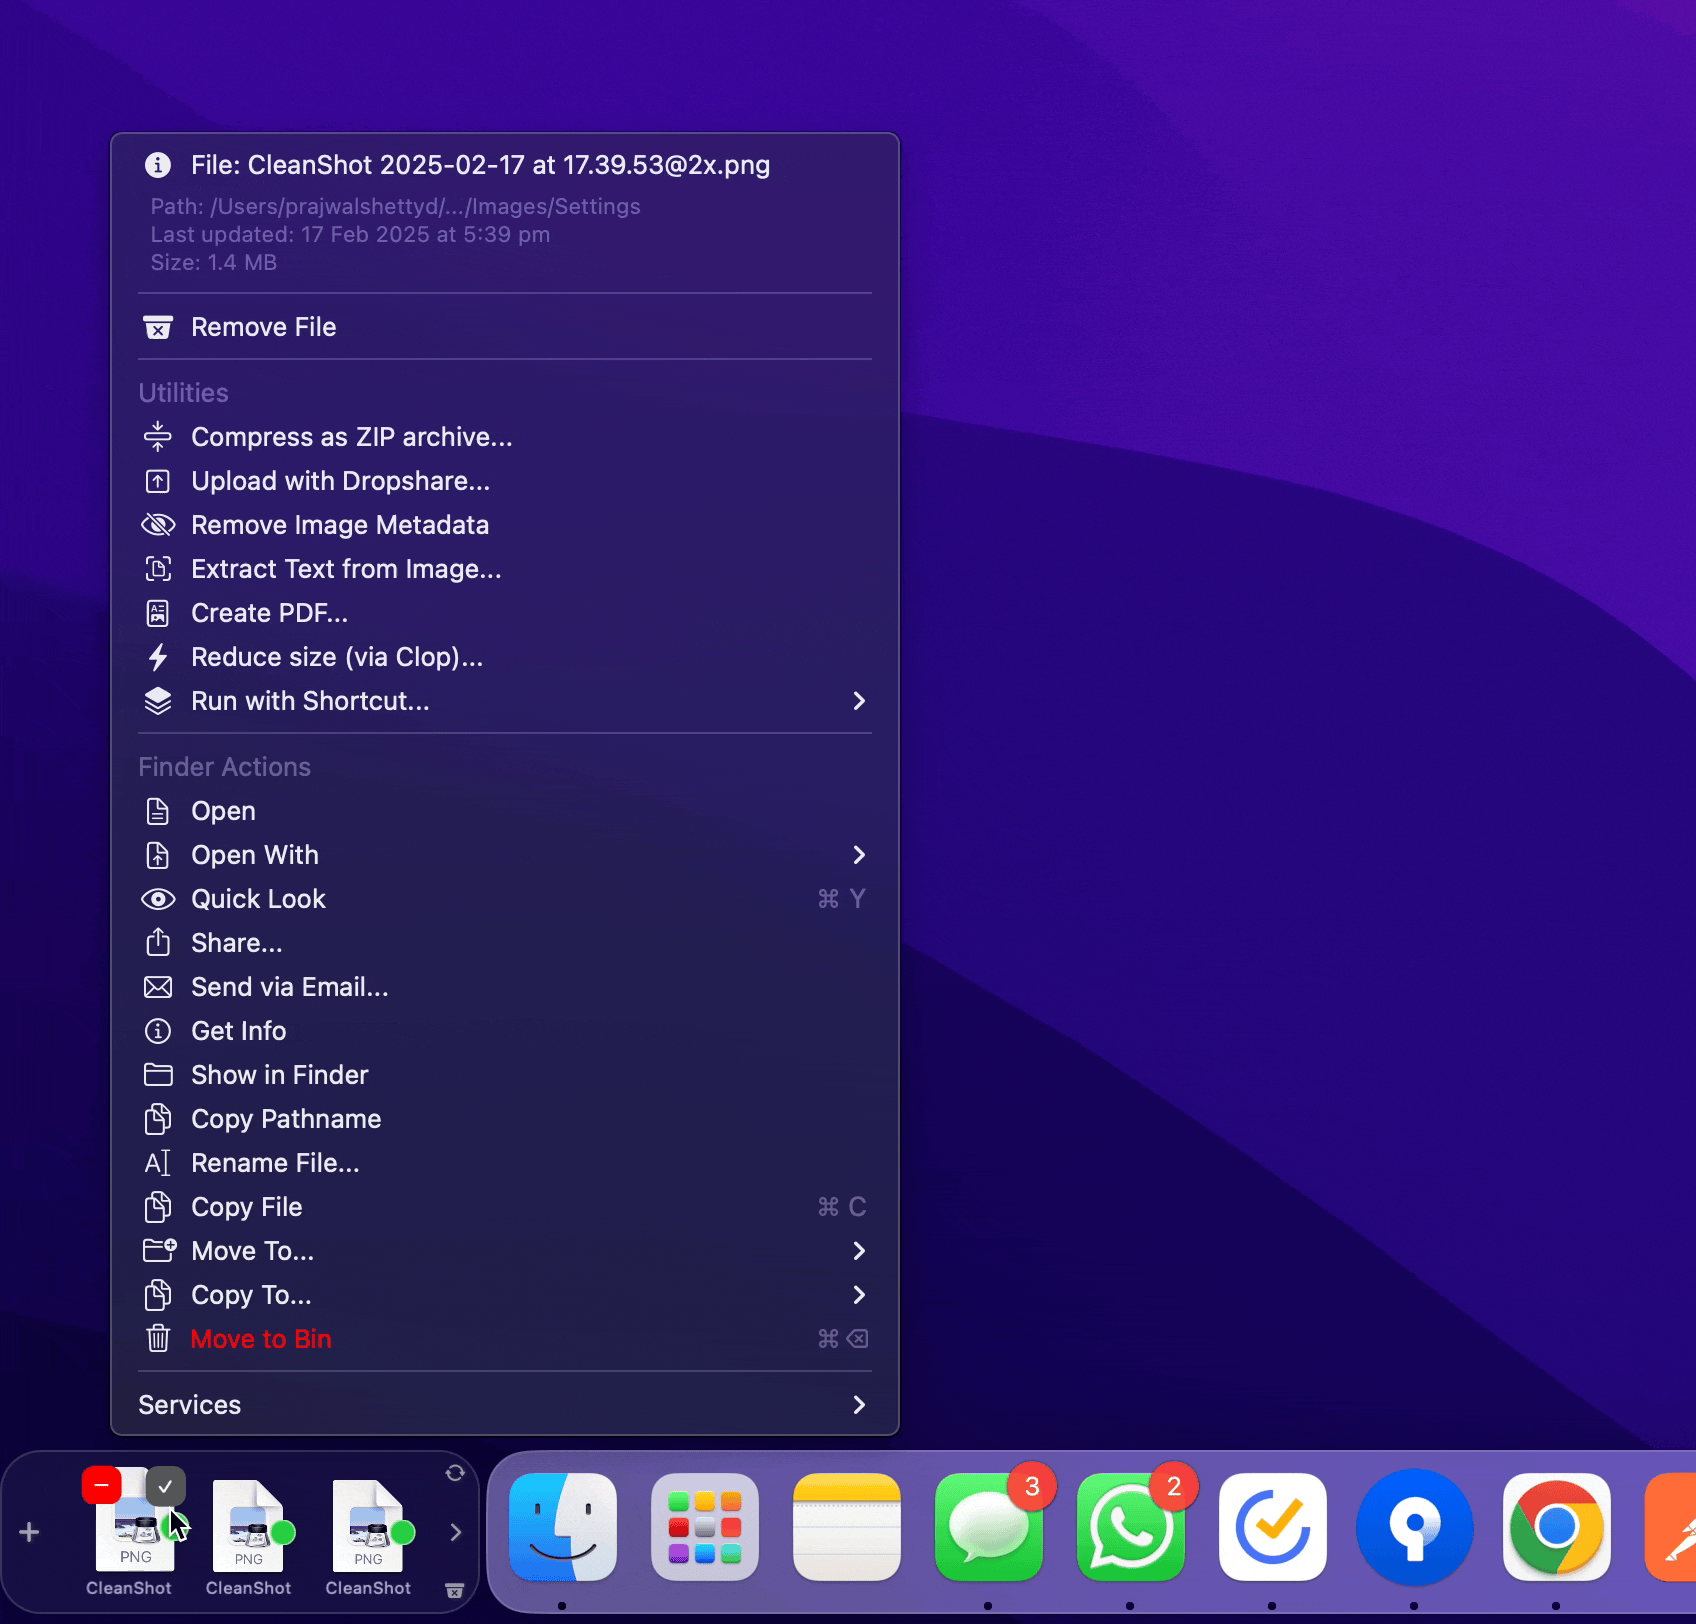
Task: Click the trash icon for Move to Bin
Action: (158, 1338)
